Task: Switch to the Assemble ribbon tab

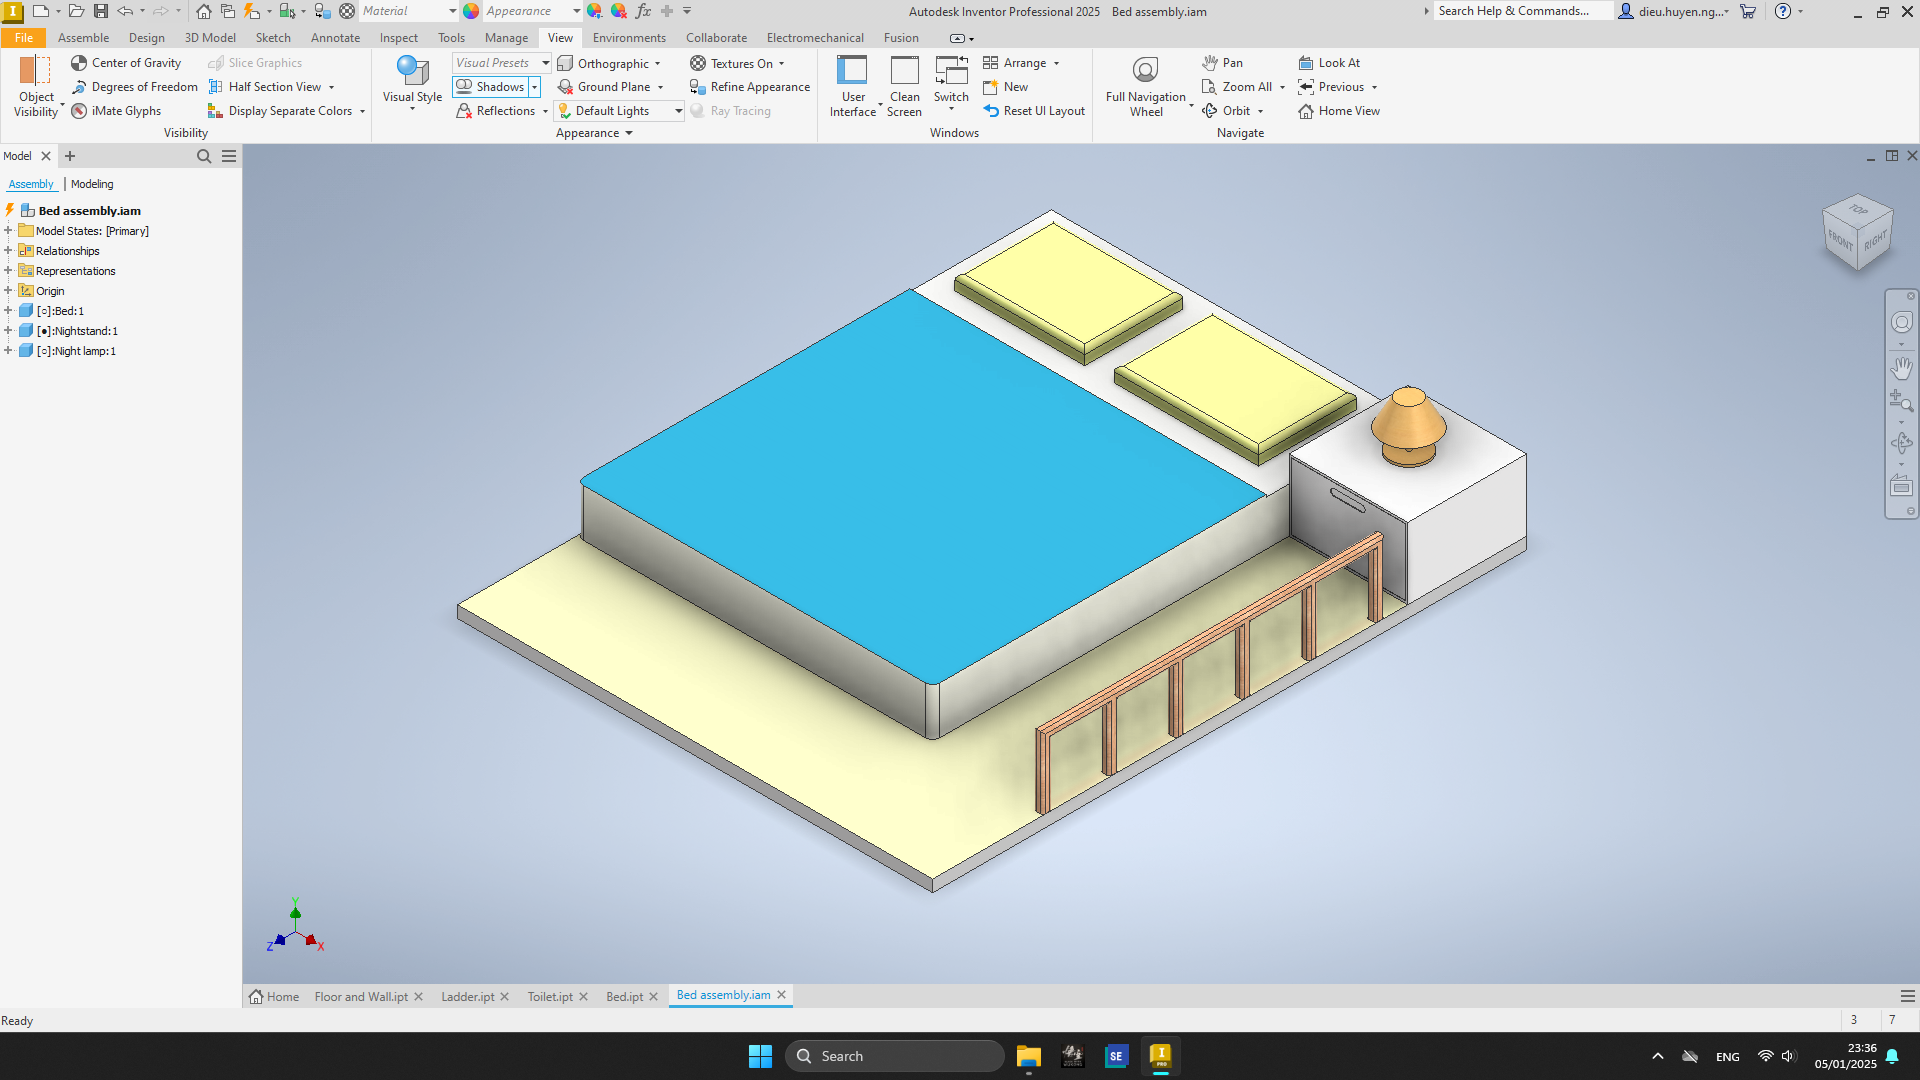Action: (x=84, y=38)
